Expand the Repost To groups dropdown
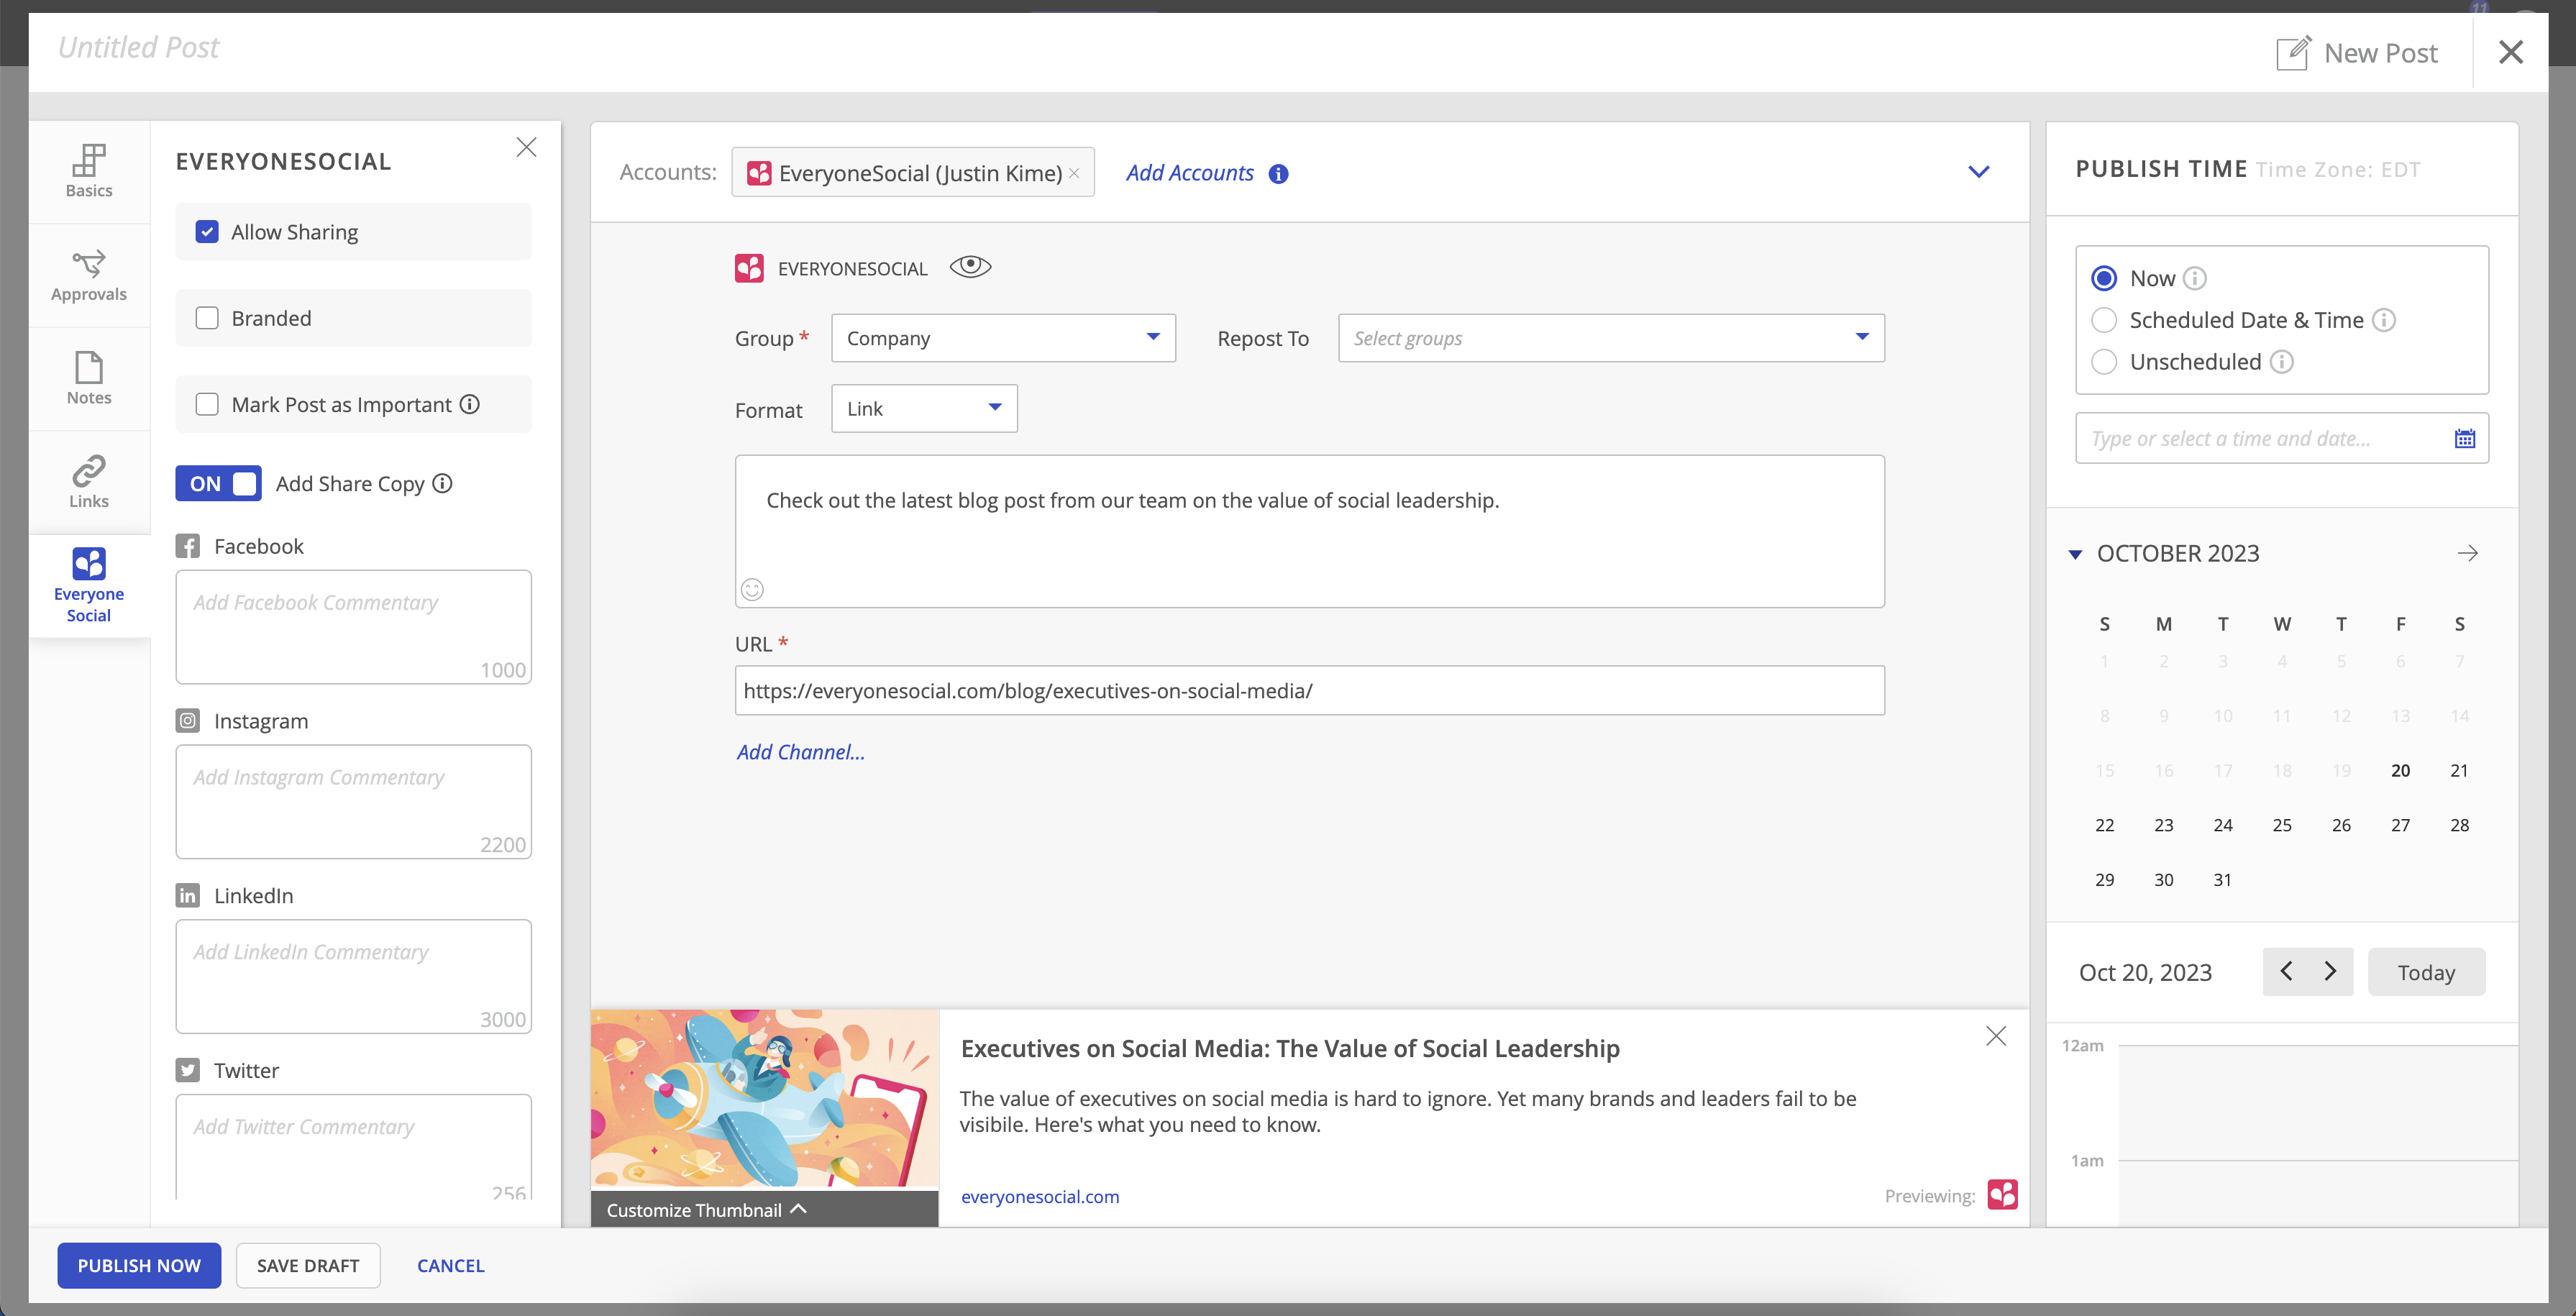 click(x=1610, y=338)
